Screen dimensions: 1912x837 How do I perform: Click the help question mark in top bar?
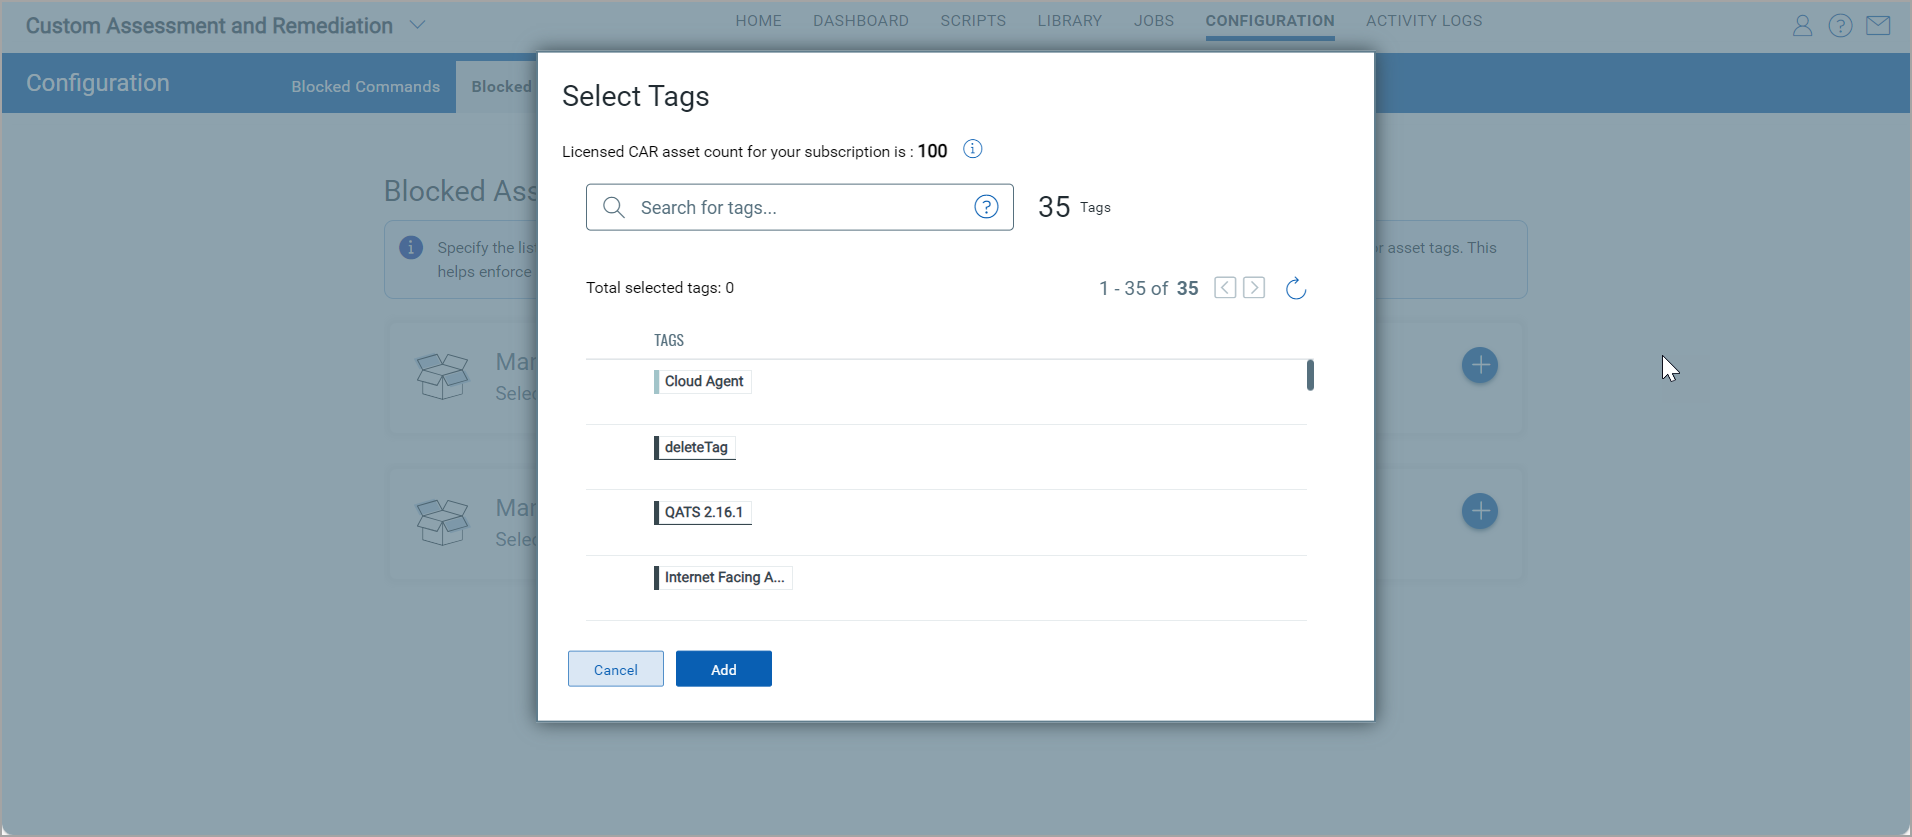1840,26
